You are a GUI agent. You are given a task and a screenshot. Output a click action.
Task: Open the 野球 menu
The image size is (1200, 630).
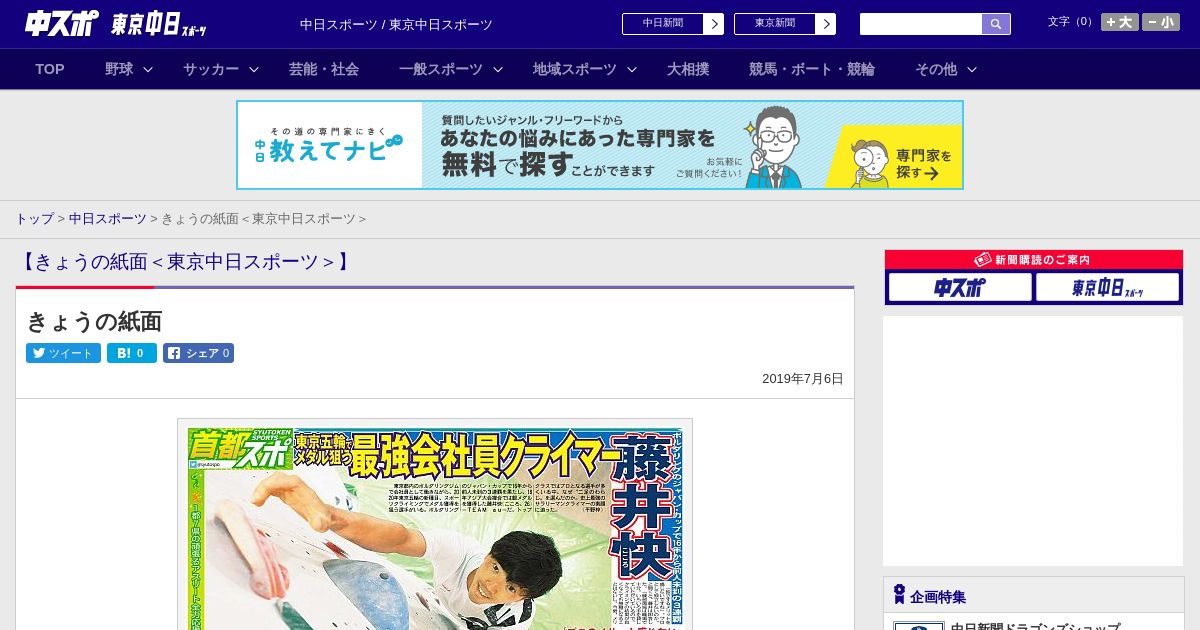pos(119,69)
